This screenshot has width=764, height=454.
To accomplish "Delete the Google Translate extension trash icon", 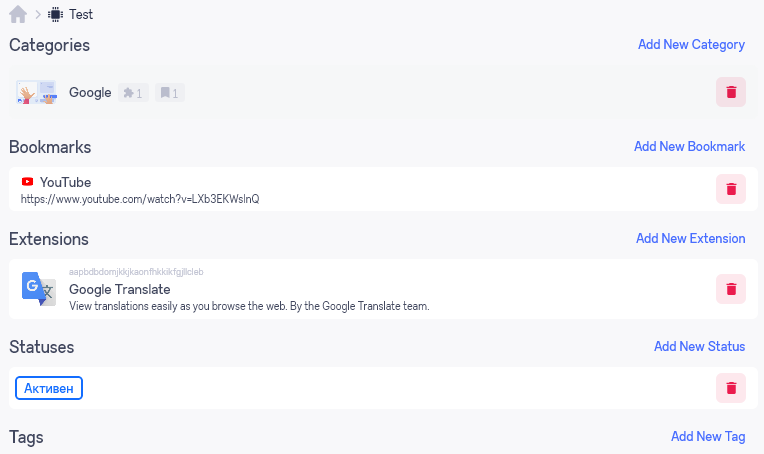I will point(731,289).
